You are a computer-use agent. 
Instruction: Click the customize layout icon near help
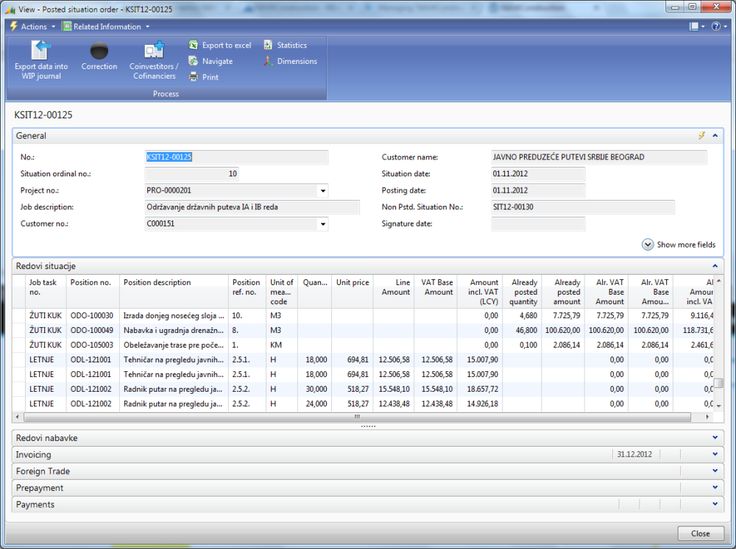click(694, 27)
